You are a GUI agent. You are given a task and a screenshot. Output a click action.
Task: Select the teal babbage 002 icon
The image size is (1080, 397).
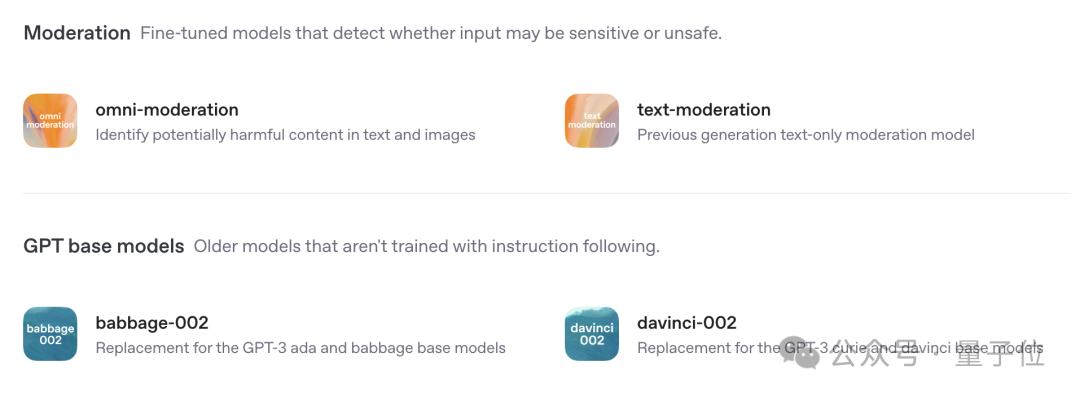pyautogui.click(x=50, y=334)
